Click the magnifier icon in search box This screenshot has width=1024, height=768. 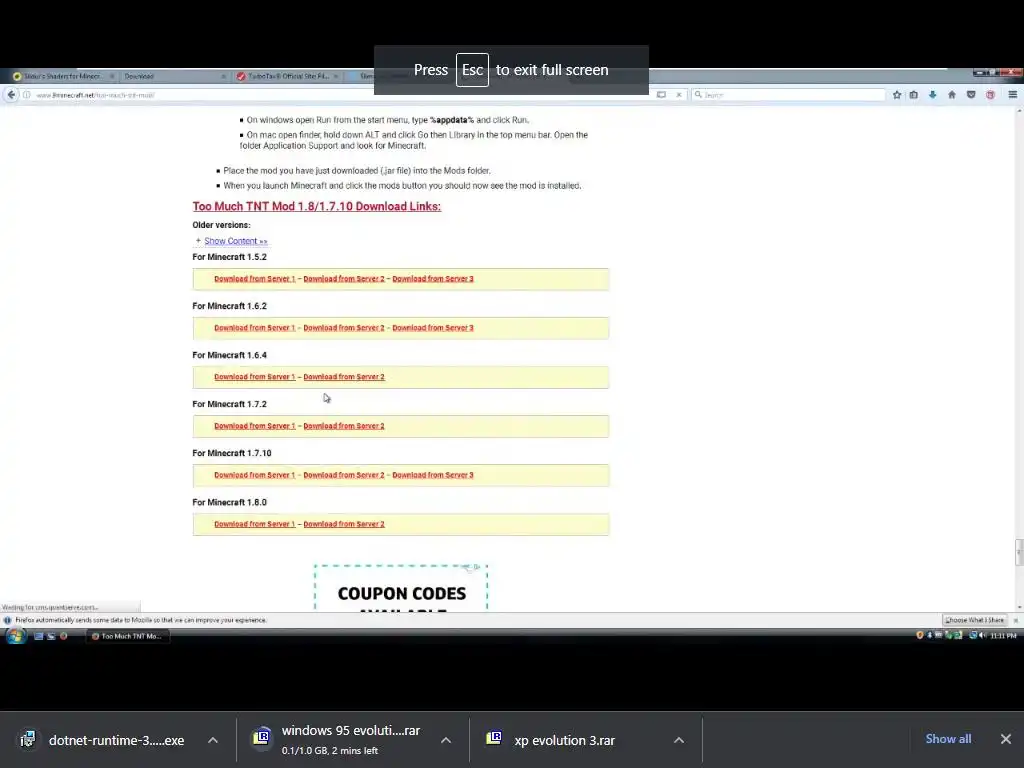(698, 95)
